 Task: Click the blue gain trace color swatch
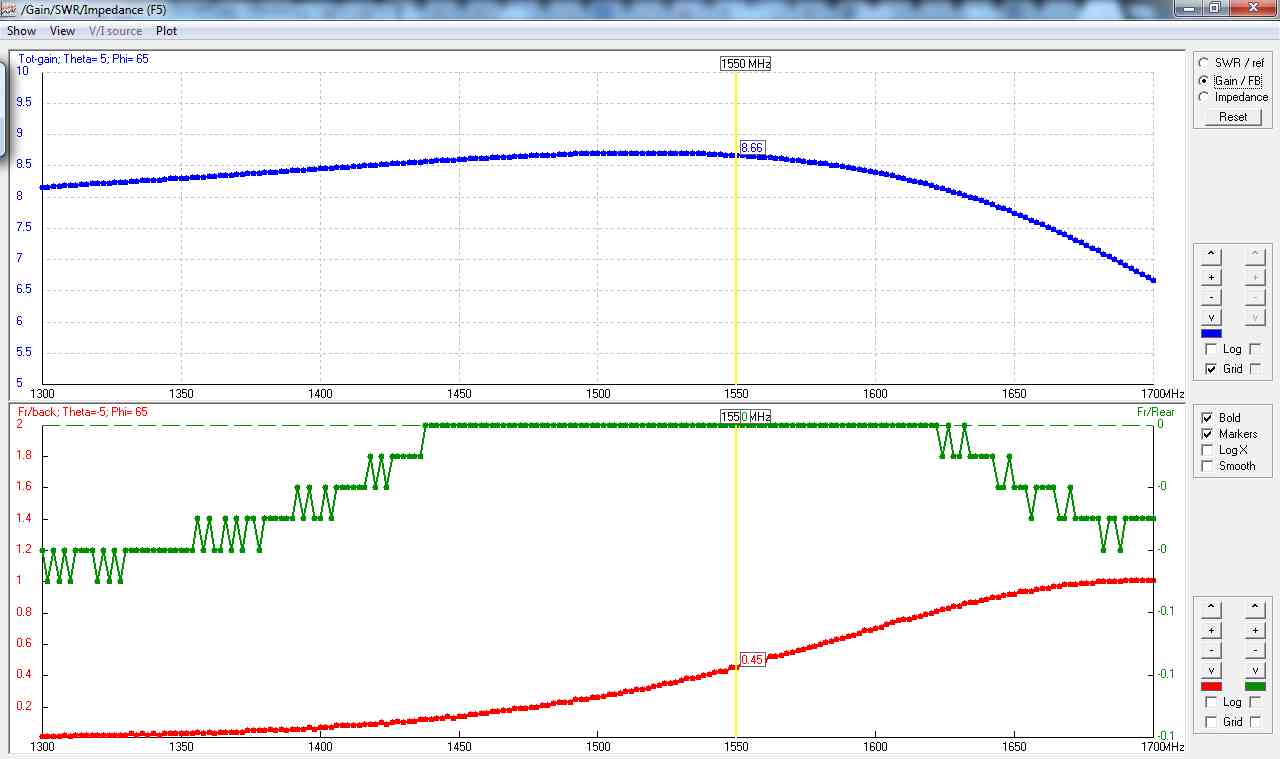click(1211, 334)
